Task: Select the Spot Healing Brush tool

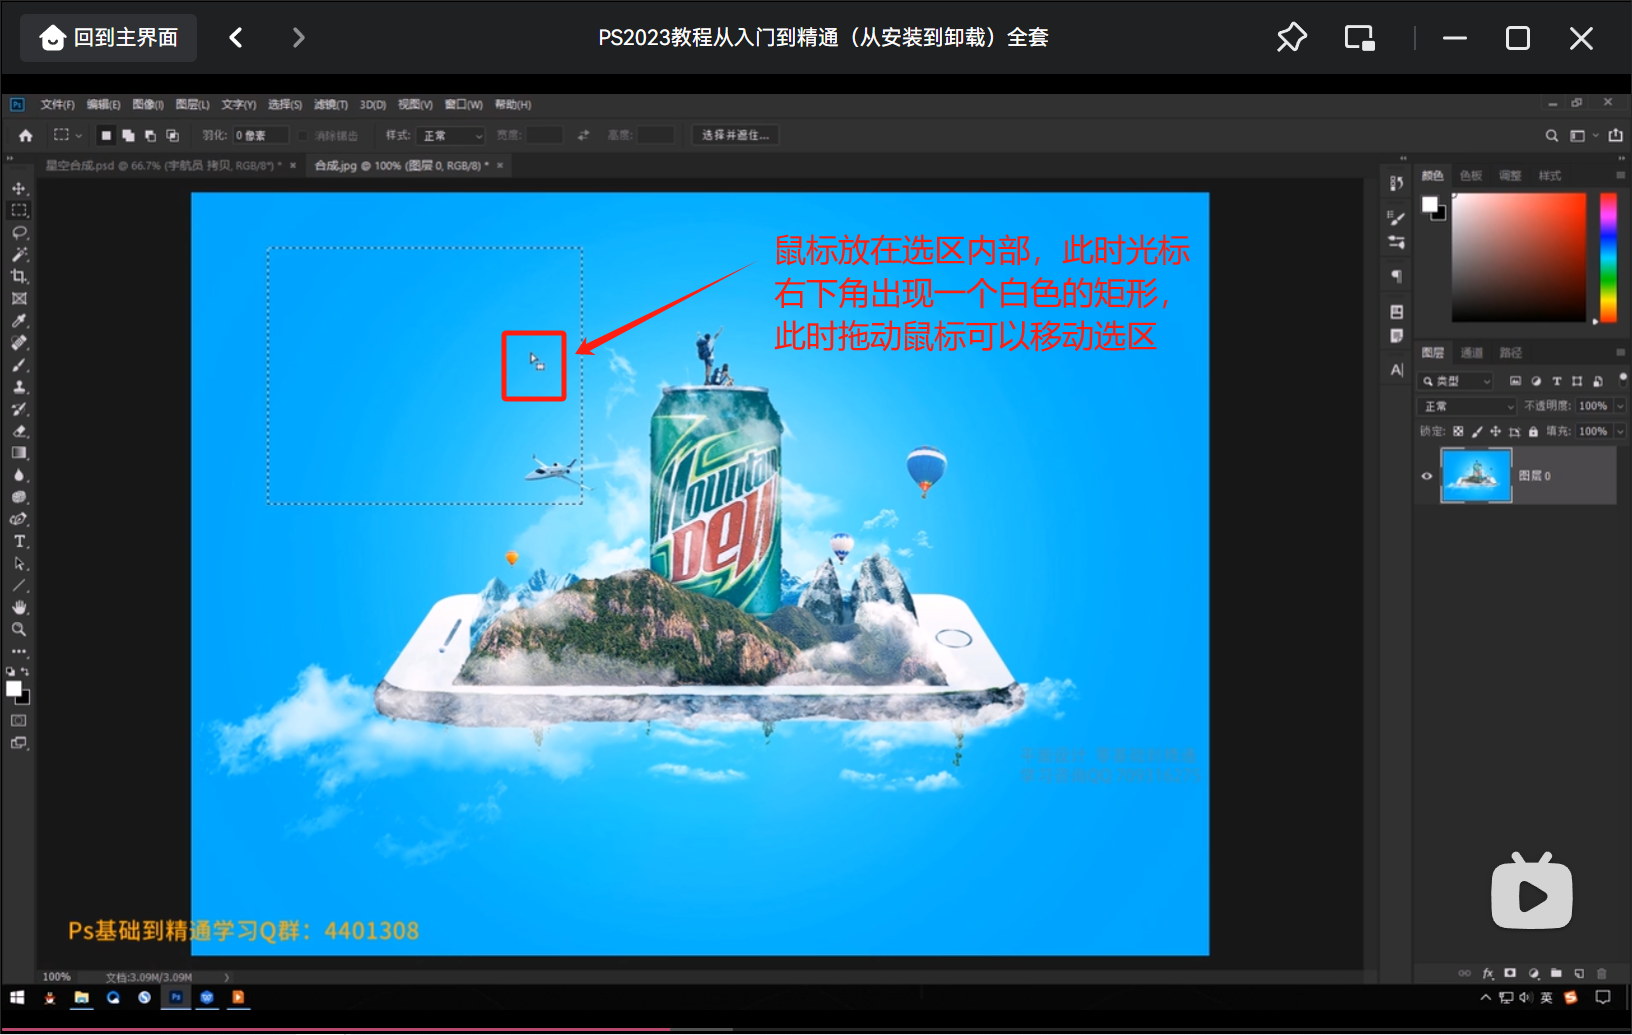Action: coord(19,343)
